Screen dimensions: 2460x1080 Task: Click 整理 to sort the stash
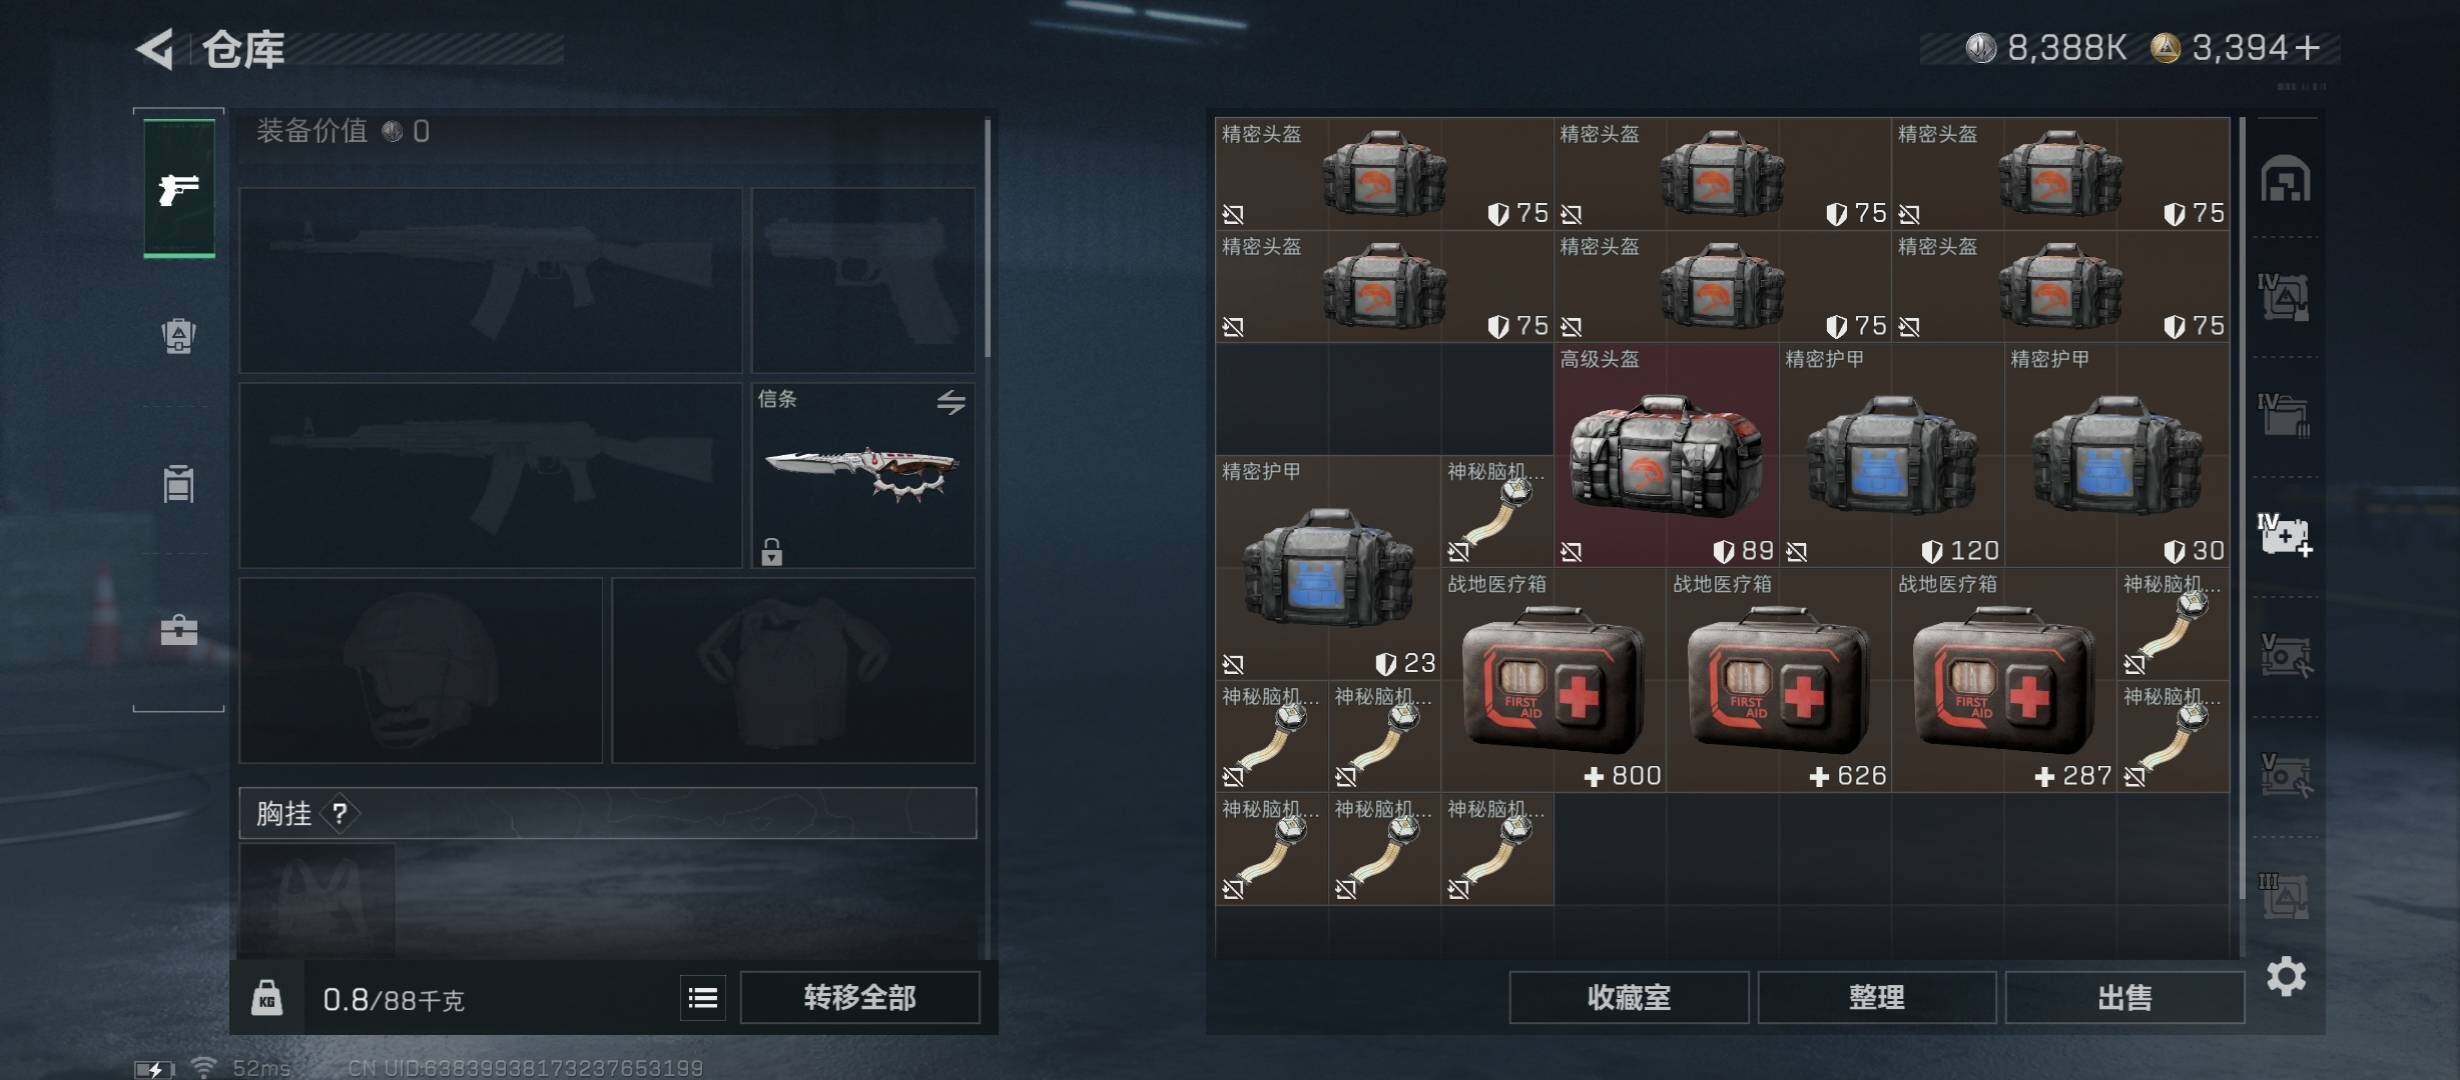click(1877, 997)
